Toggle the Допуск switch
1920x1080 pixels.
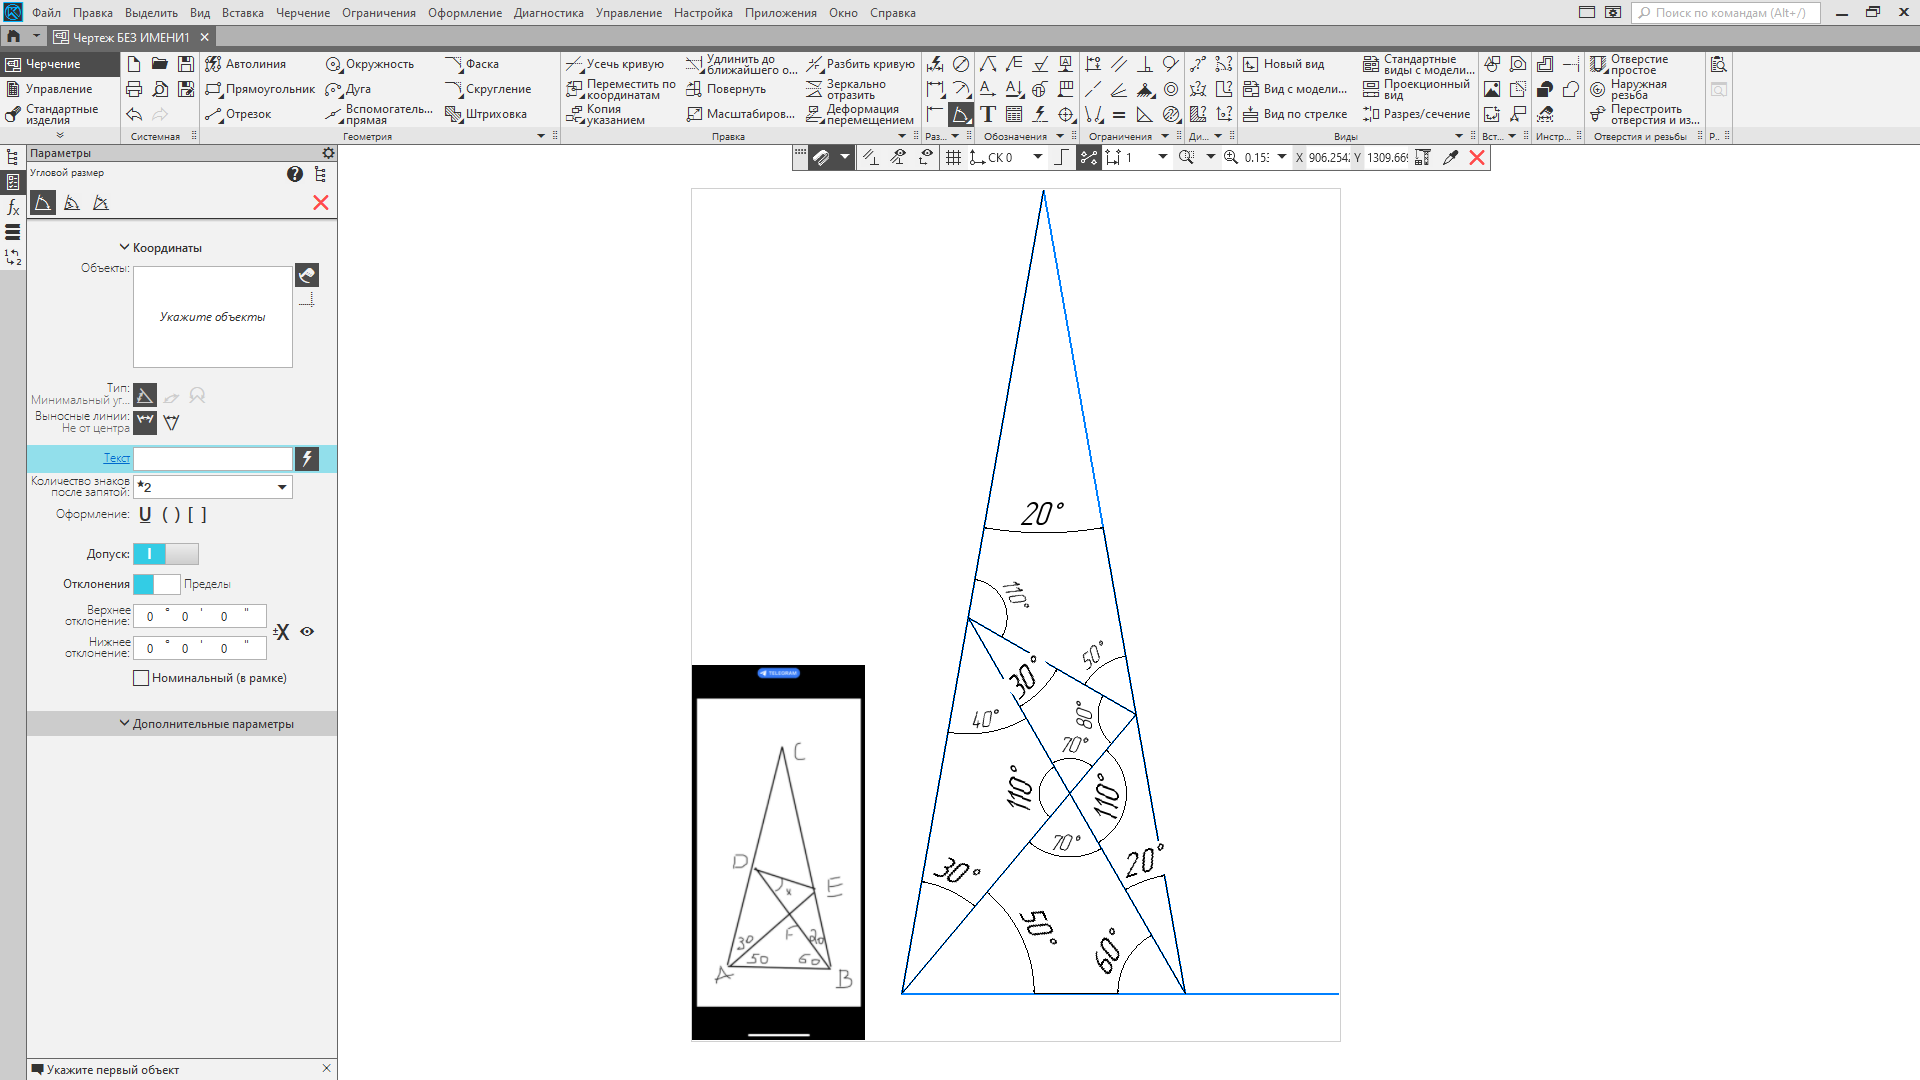click(166, 554)
